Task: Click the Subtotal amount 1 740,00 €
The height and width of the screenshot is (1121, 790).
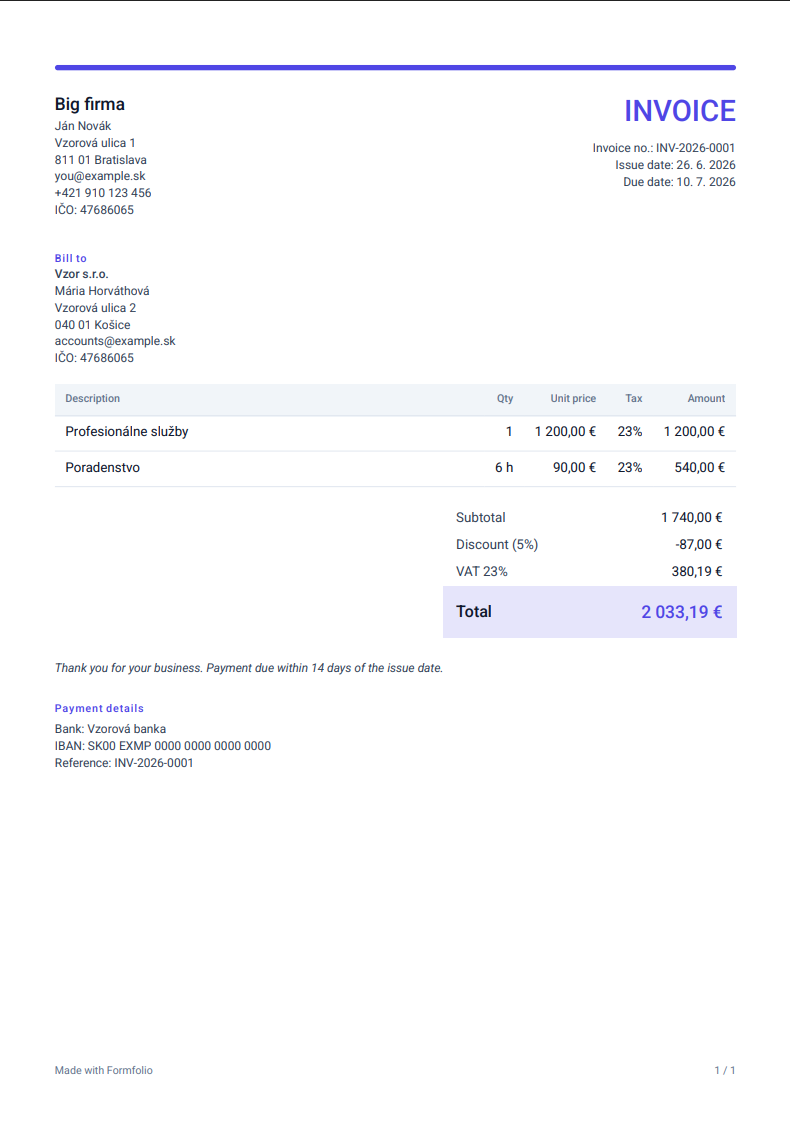Action: point(691,518)
